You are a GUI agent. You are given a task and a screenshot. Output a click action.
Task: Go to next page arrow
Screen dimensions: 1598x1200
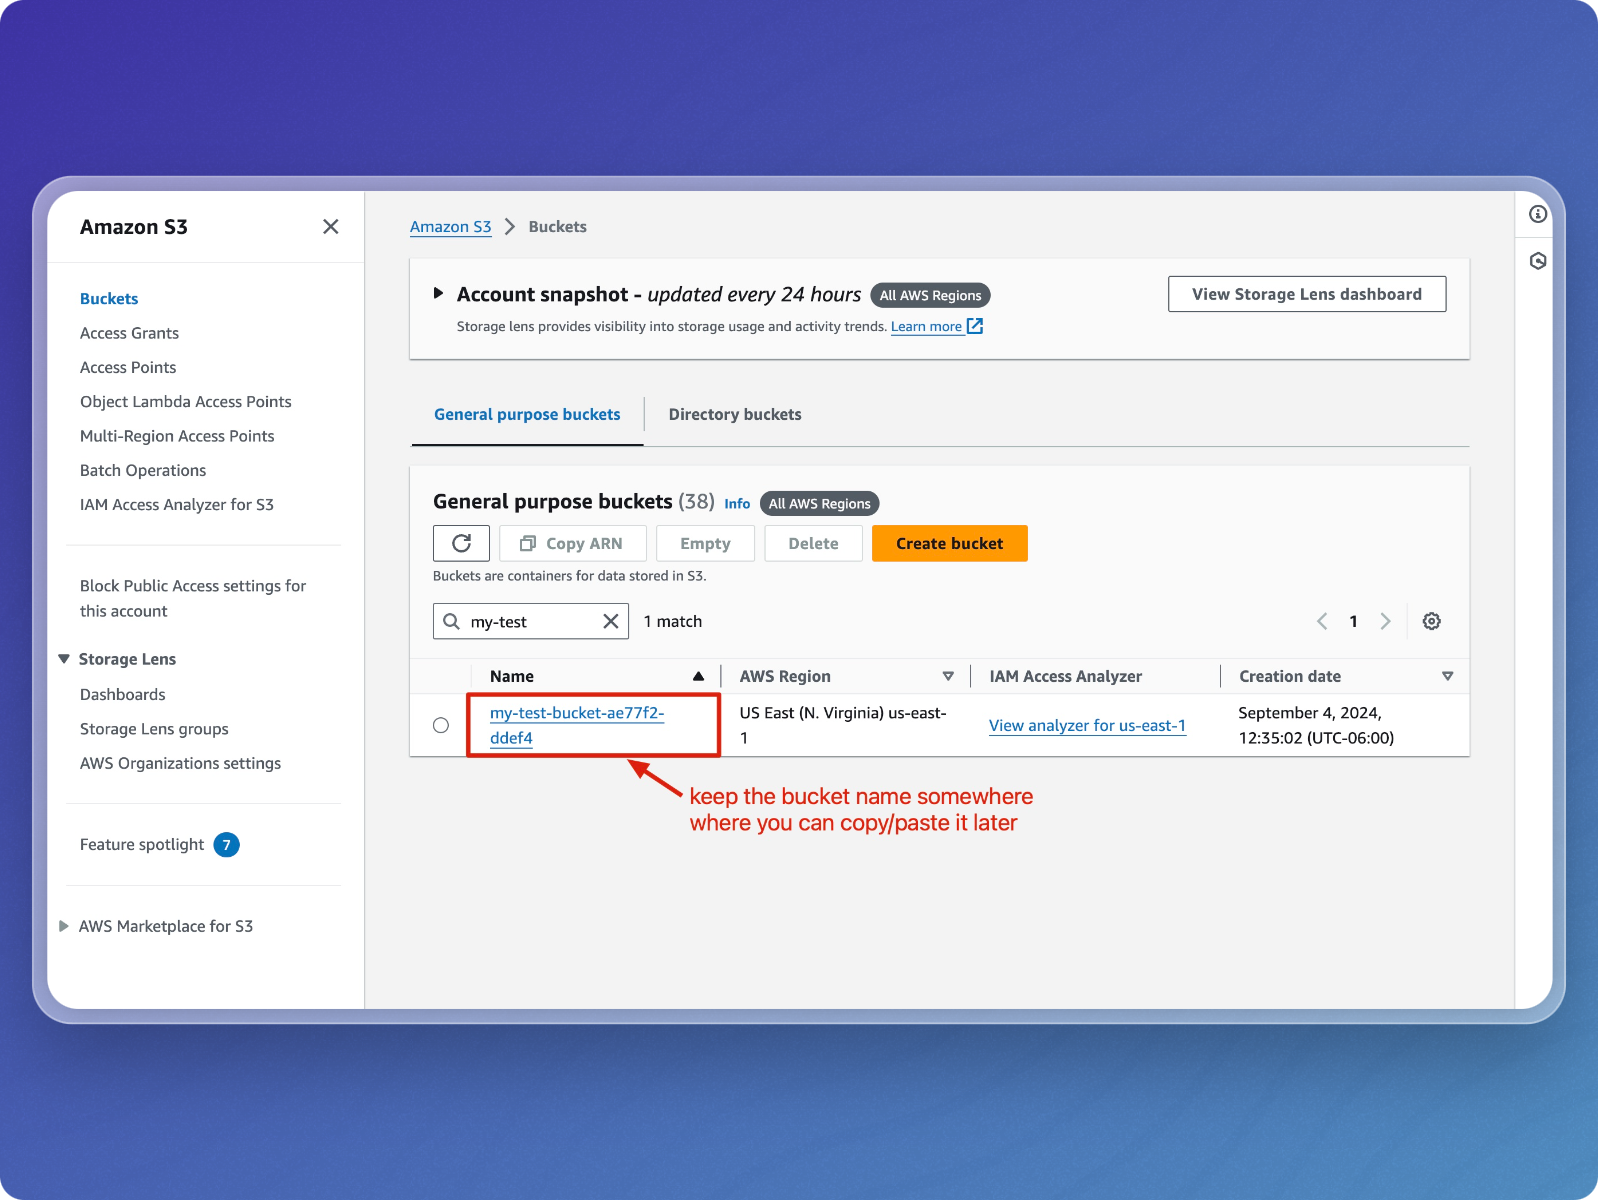pyautogui.click(x=1385, y=621)
